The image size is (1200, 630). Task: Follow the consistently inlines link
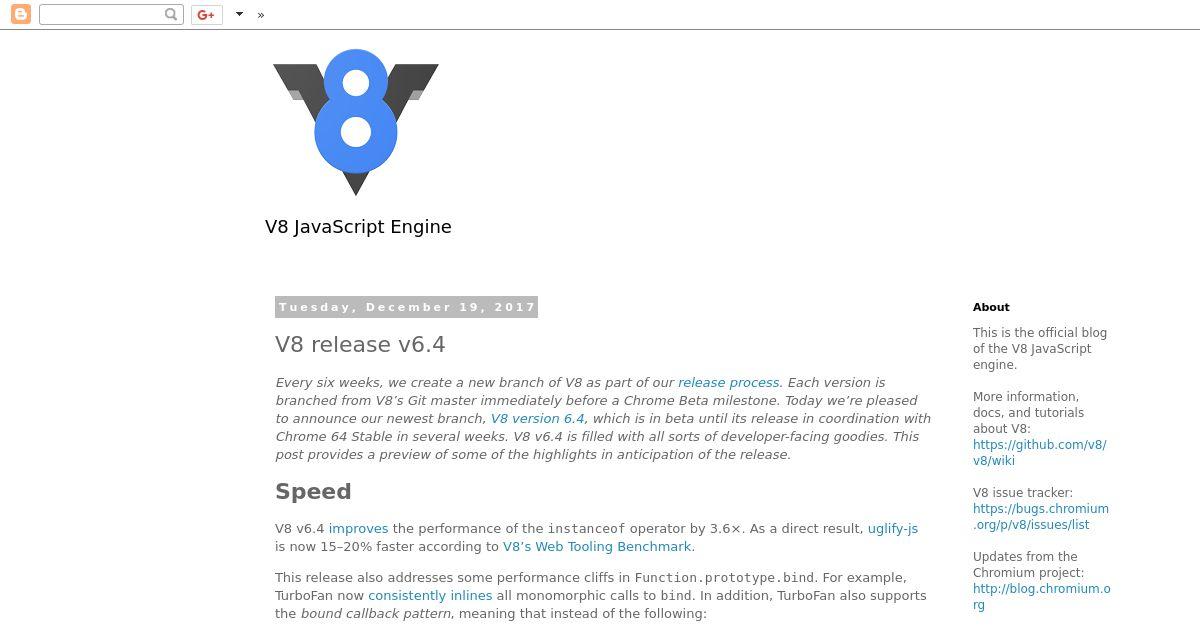tap(430, 596)
